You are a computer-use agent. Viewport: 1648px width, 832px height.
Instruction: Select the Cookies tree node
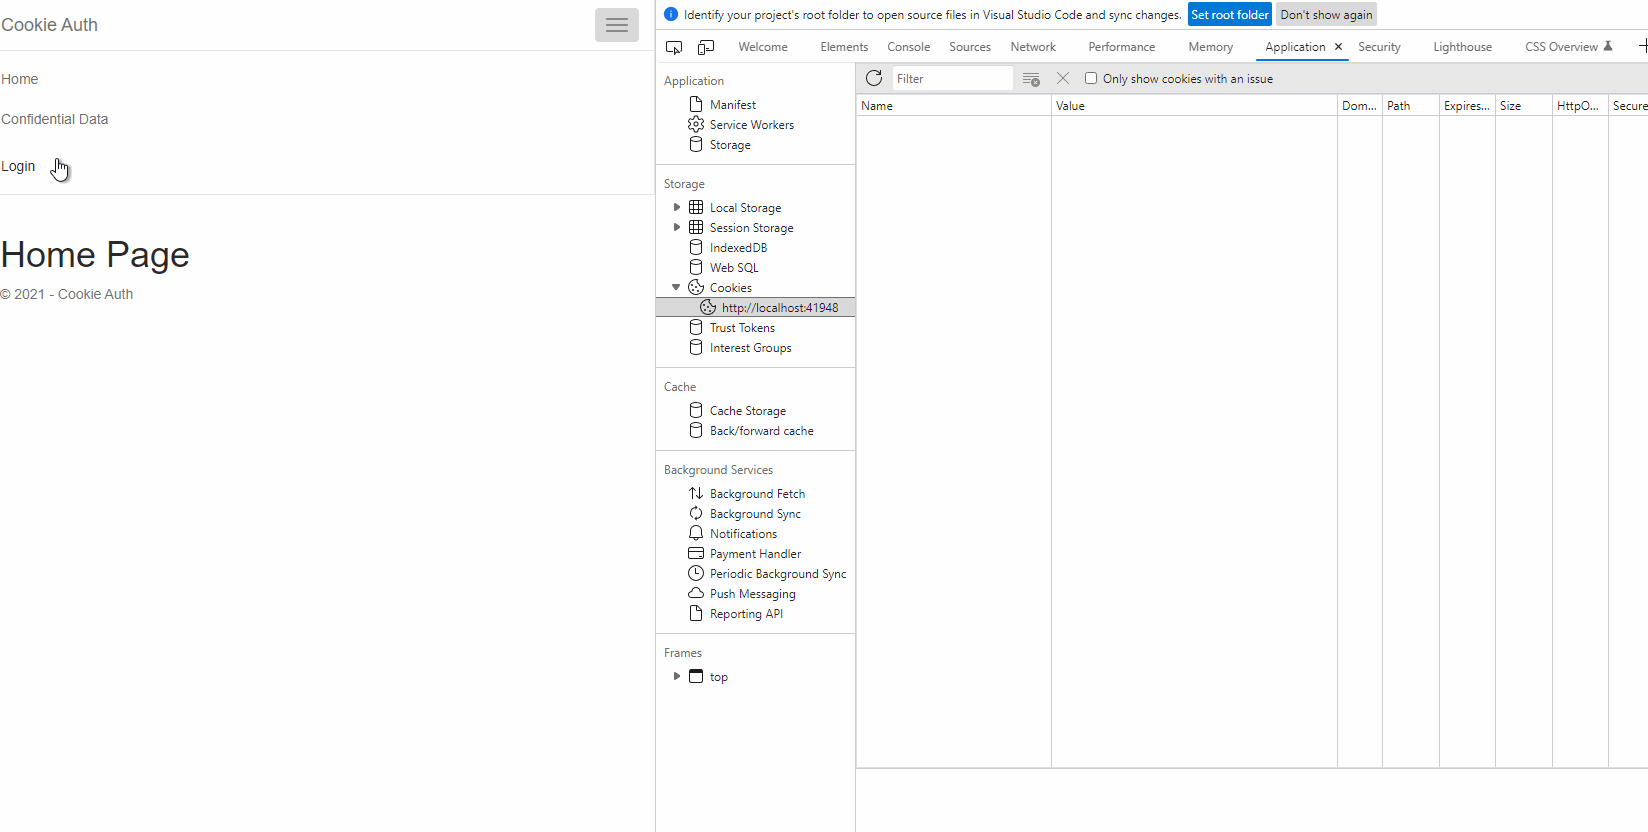tap(730, 287)
